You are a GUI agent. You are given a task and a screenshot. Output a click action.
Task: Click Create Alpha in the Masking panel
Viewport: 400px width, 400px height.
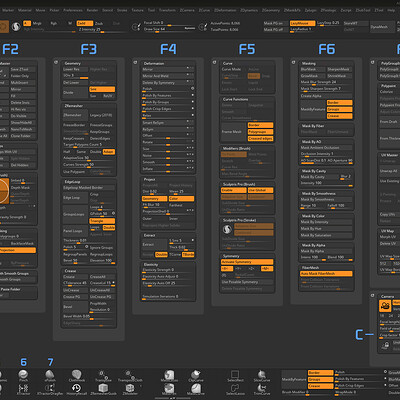point(326,96)
